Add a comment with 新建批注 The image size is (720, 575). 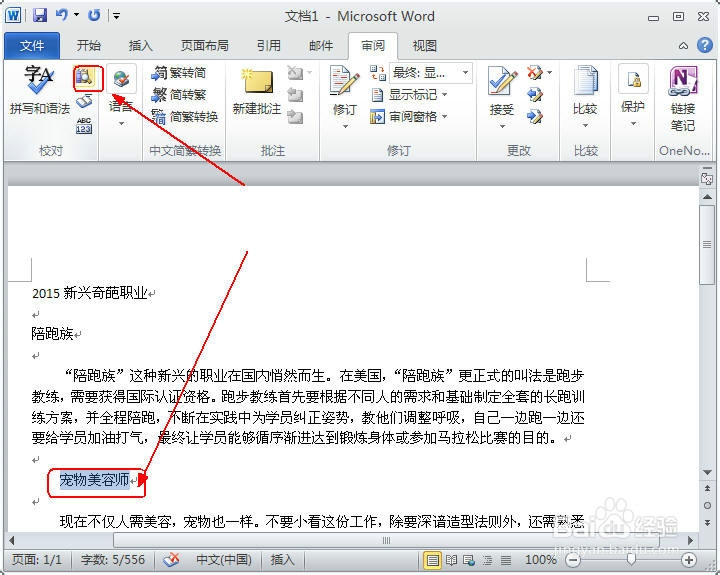coord(257,91)
